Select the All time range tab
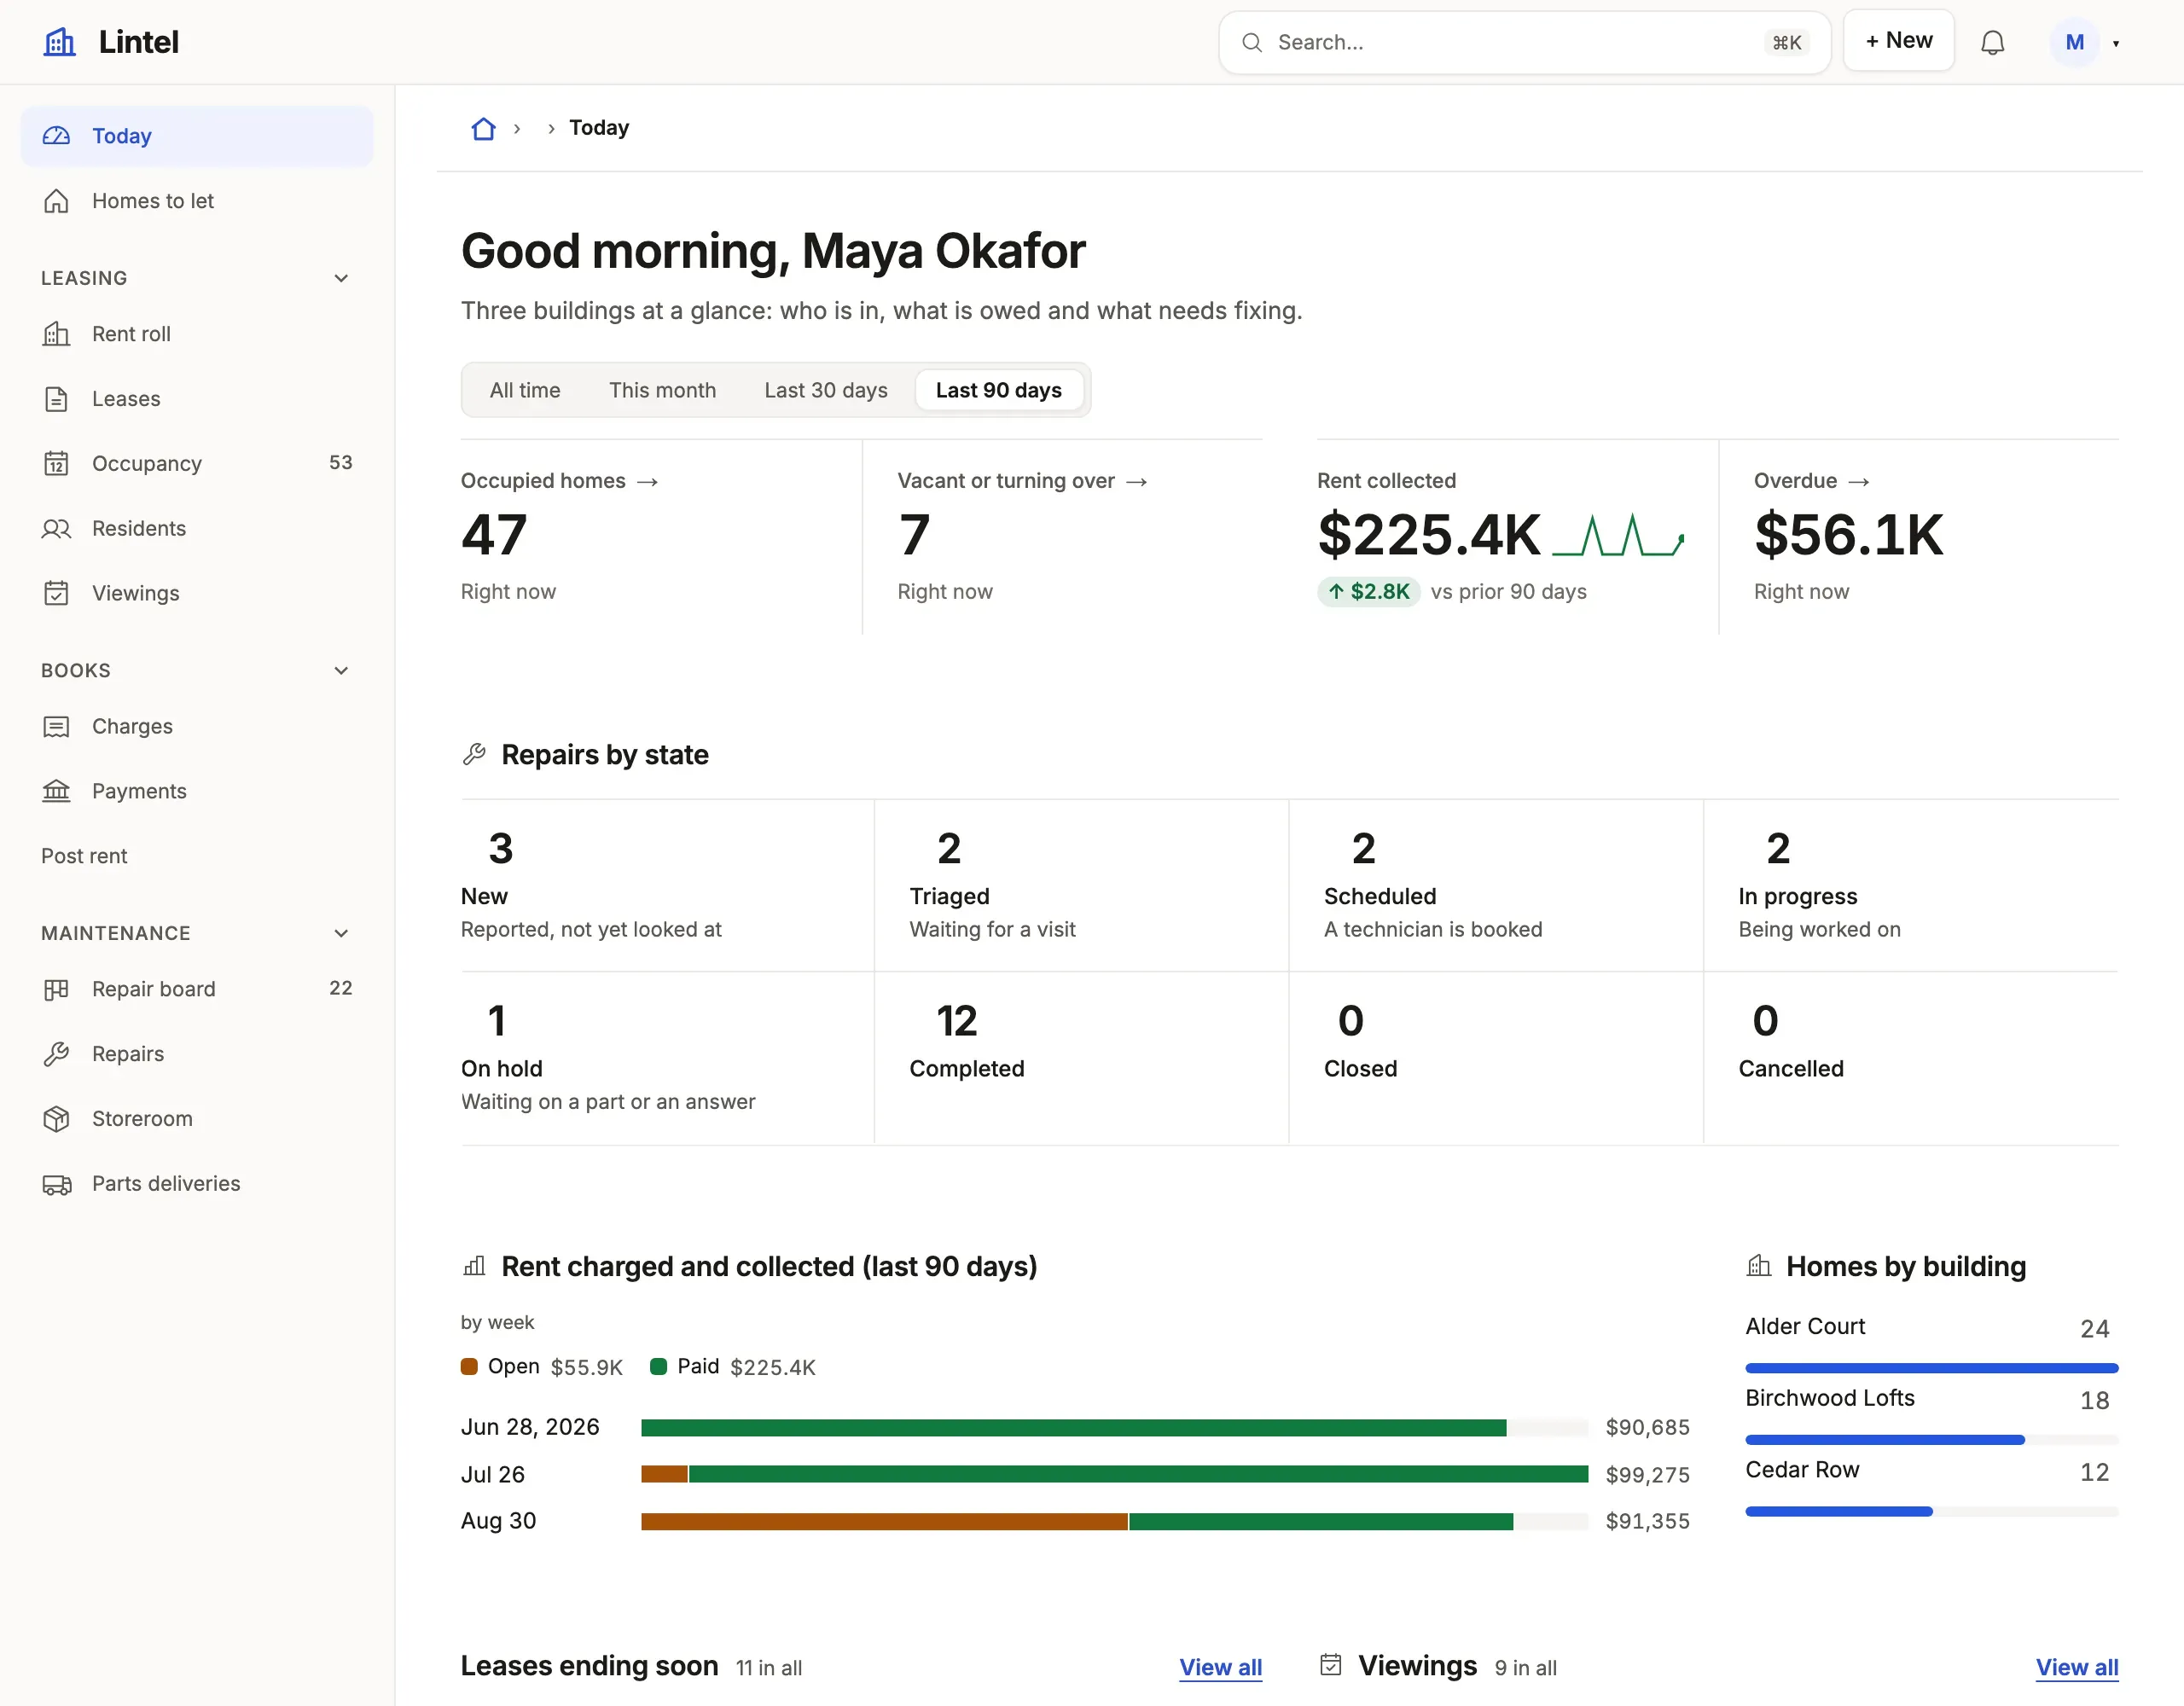2184x1706 pixels. 525,390
